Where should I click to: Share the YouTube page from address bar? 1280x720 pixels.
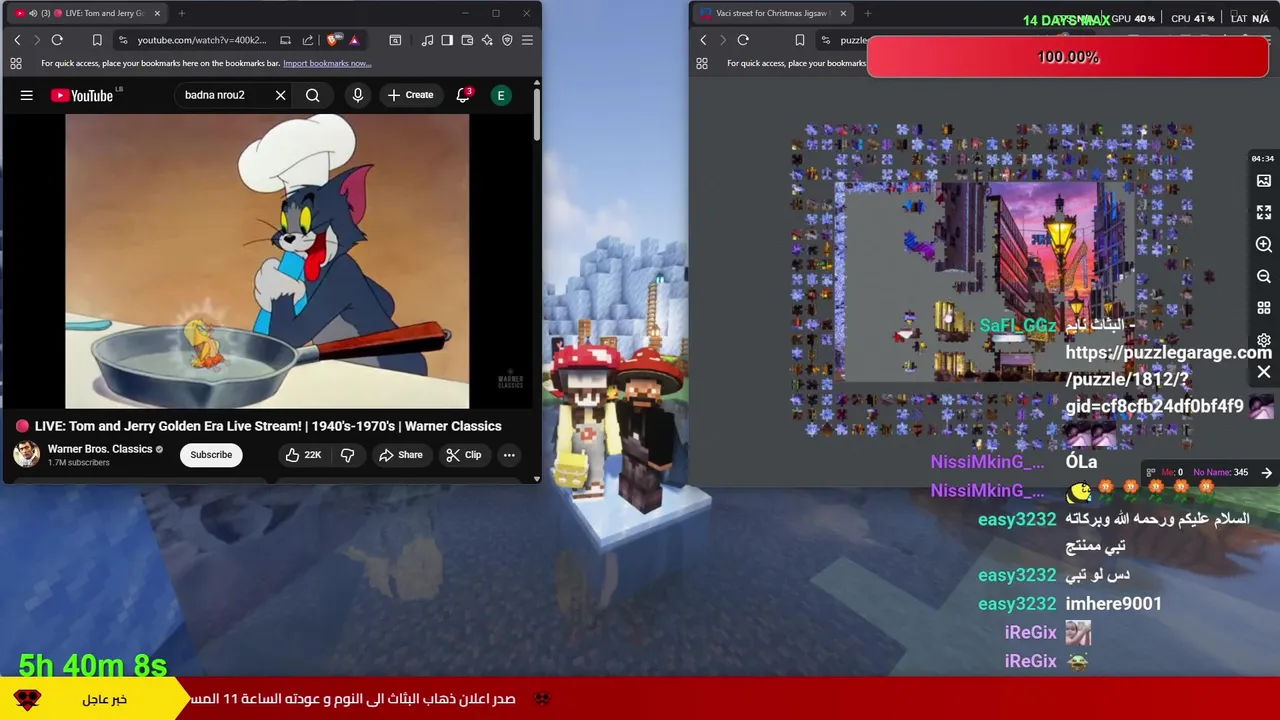pyautogui.click(x=308, y=40)
